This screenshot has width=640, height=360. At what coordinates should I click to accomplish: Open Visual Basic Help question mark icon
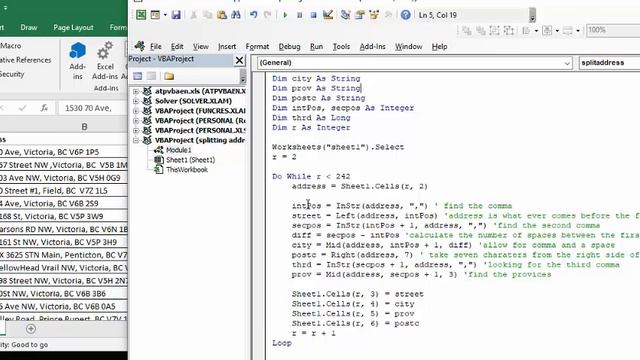pos(405,15)
